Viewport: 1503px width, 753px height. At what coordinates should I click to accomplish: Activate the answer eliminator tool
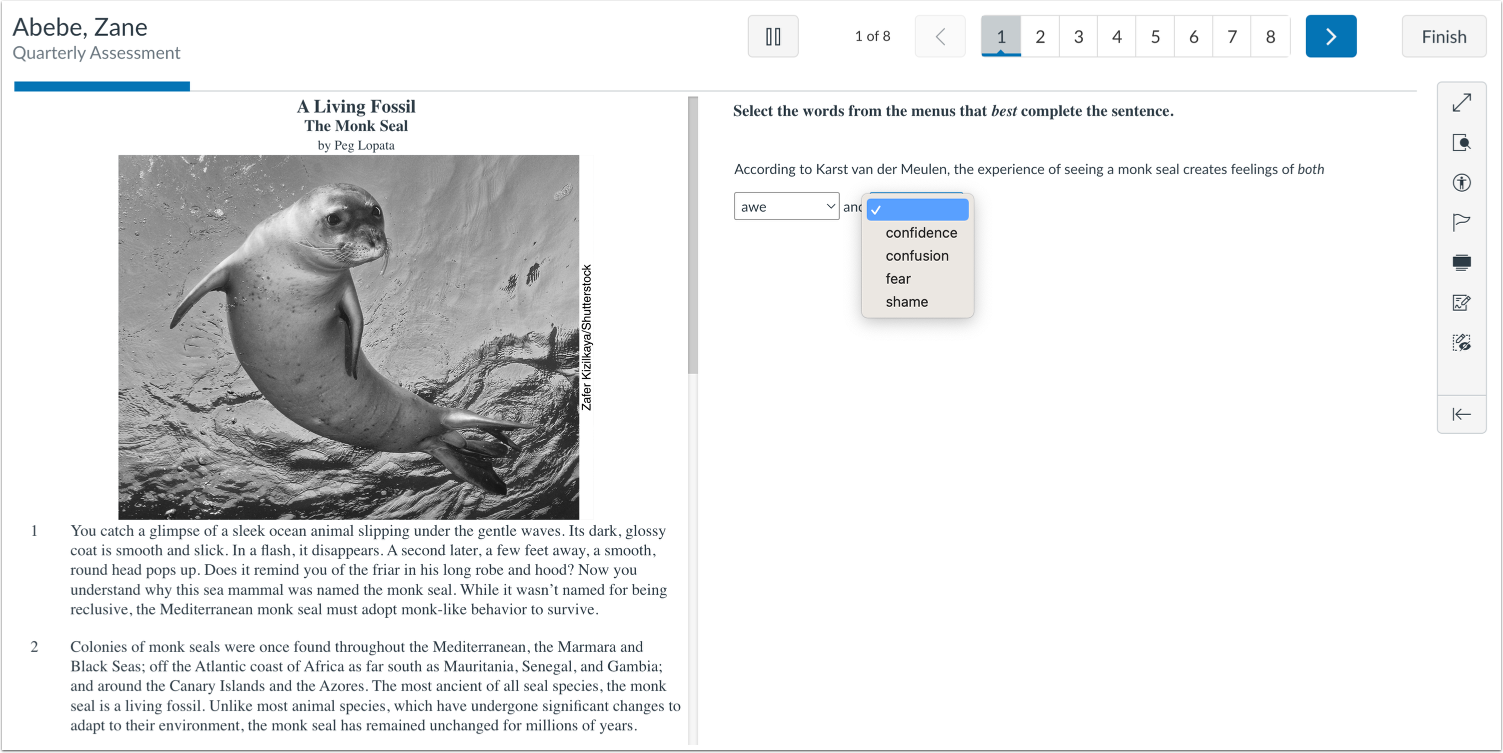1461,342
